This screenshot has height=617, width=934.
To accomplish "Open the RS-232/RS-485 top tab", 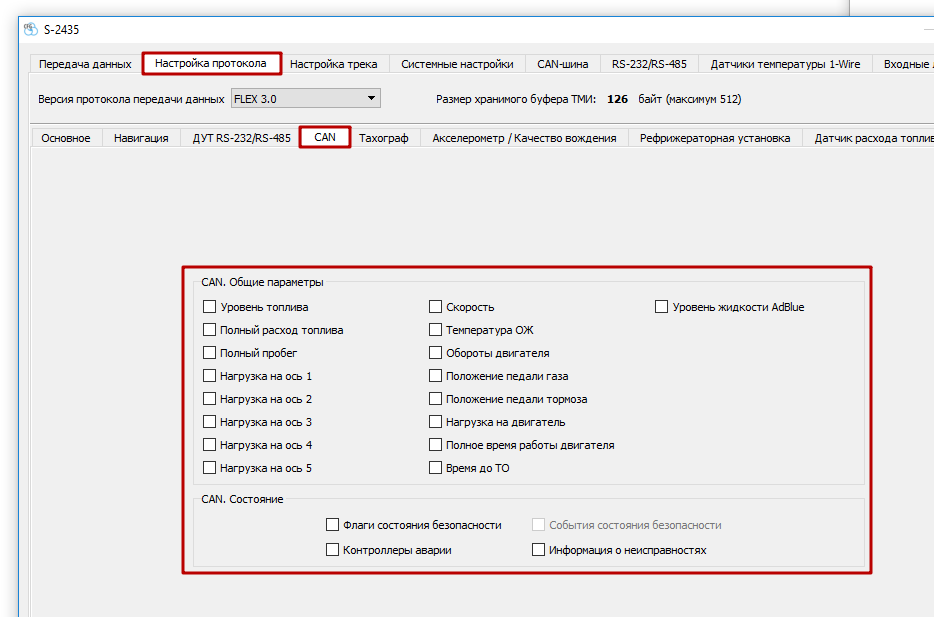I will point(649,64).
